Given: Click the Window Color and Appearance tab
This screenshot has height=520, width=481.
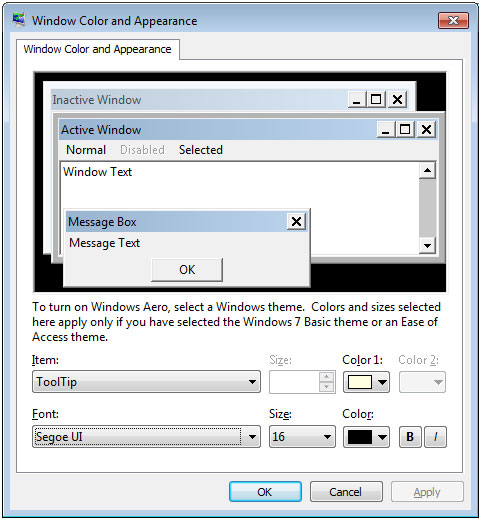Looking at the screenshot, I should (97, 49).
